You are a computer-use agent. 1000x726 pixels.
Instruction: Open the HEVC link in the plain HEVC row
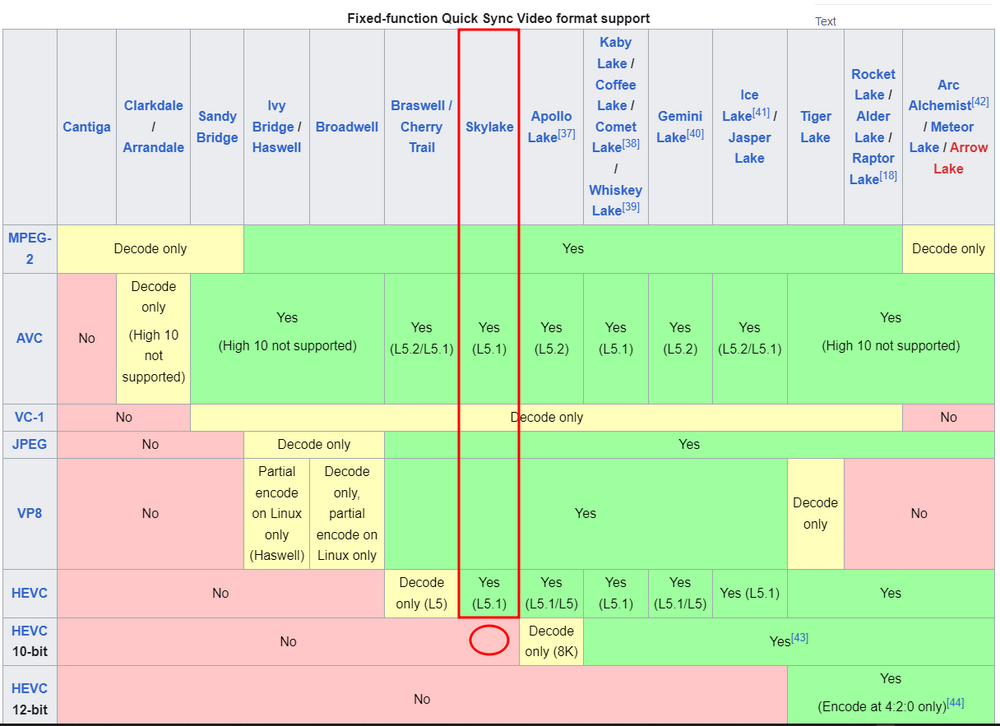29,593
